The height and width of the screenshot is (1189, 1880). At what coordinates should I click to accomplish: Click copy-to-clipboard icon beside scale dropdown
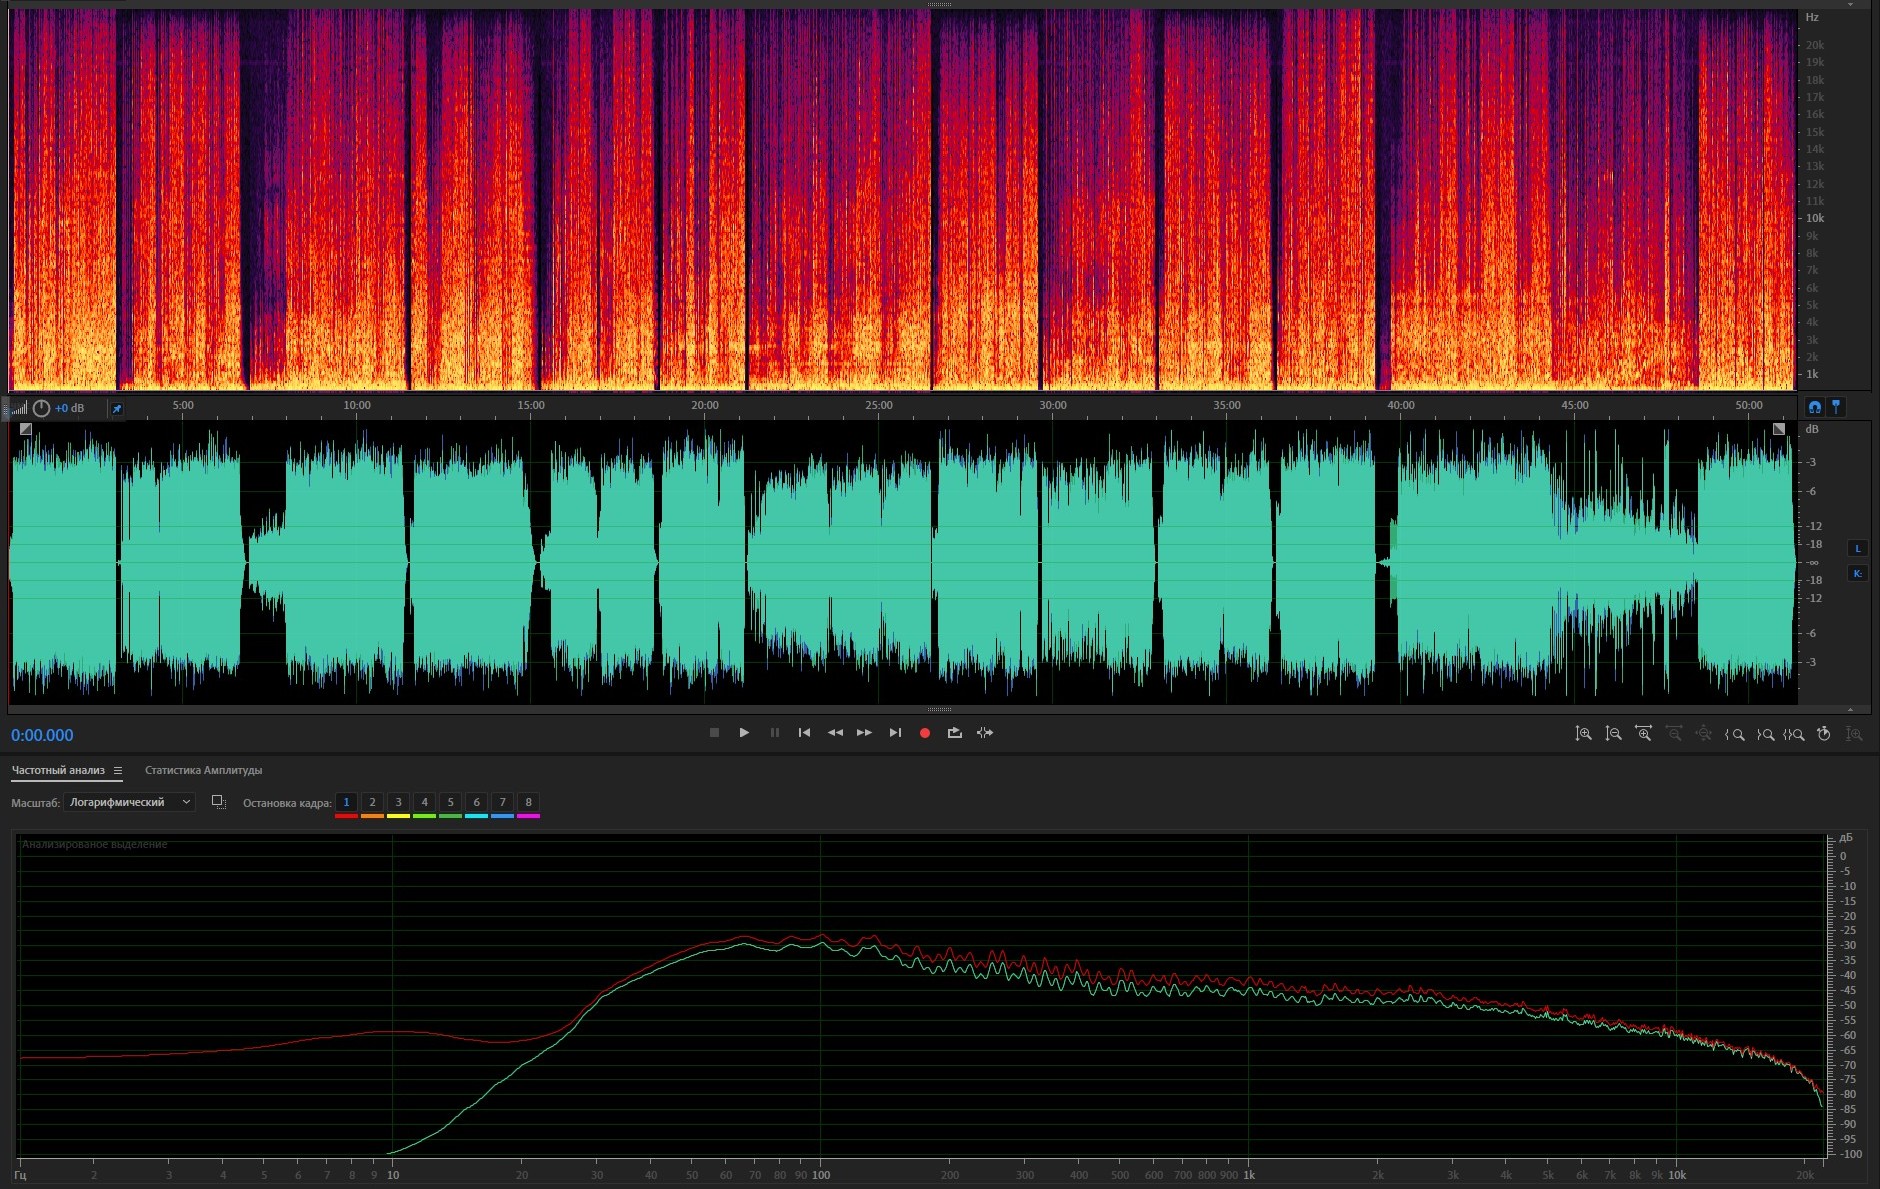point(219,802)
